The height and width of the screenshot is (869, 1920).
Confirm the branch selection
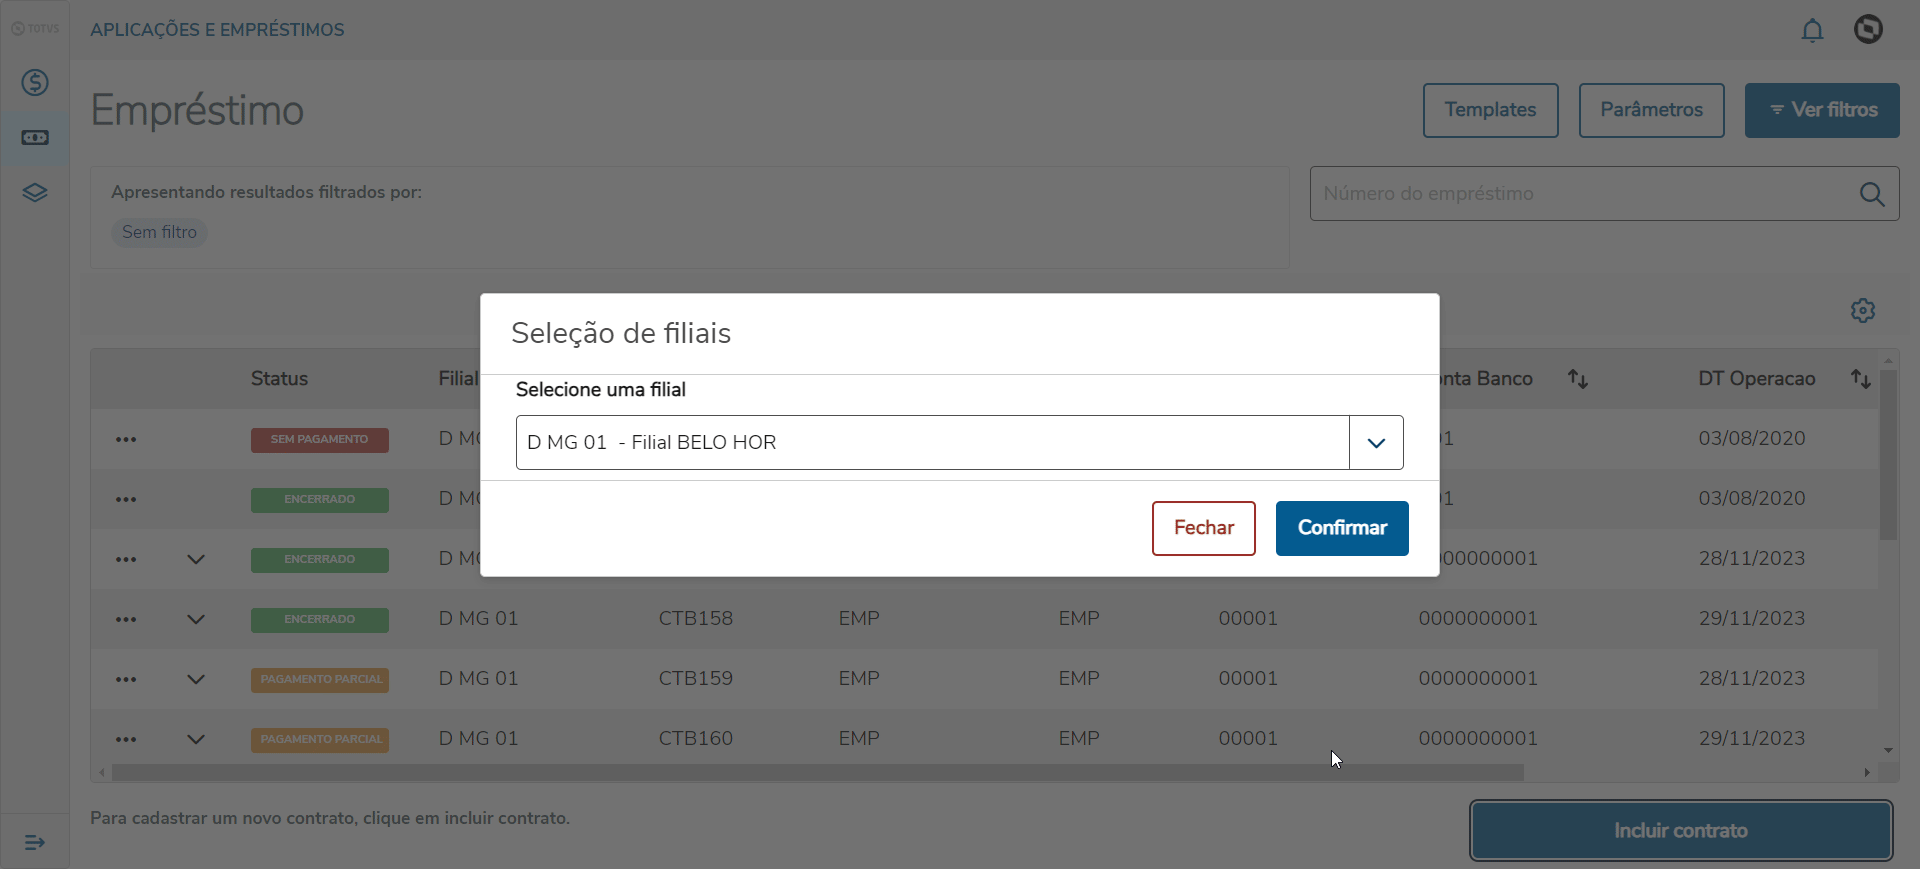tap(1342, 528)
